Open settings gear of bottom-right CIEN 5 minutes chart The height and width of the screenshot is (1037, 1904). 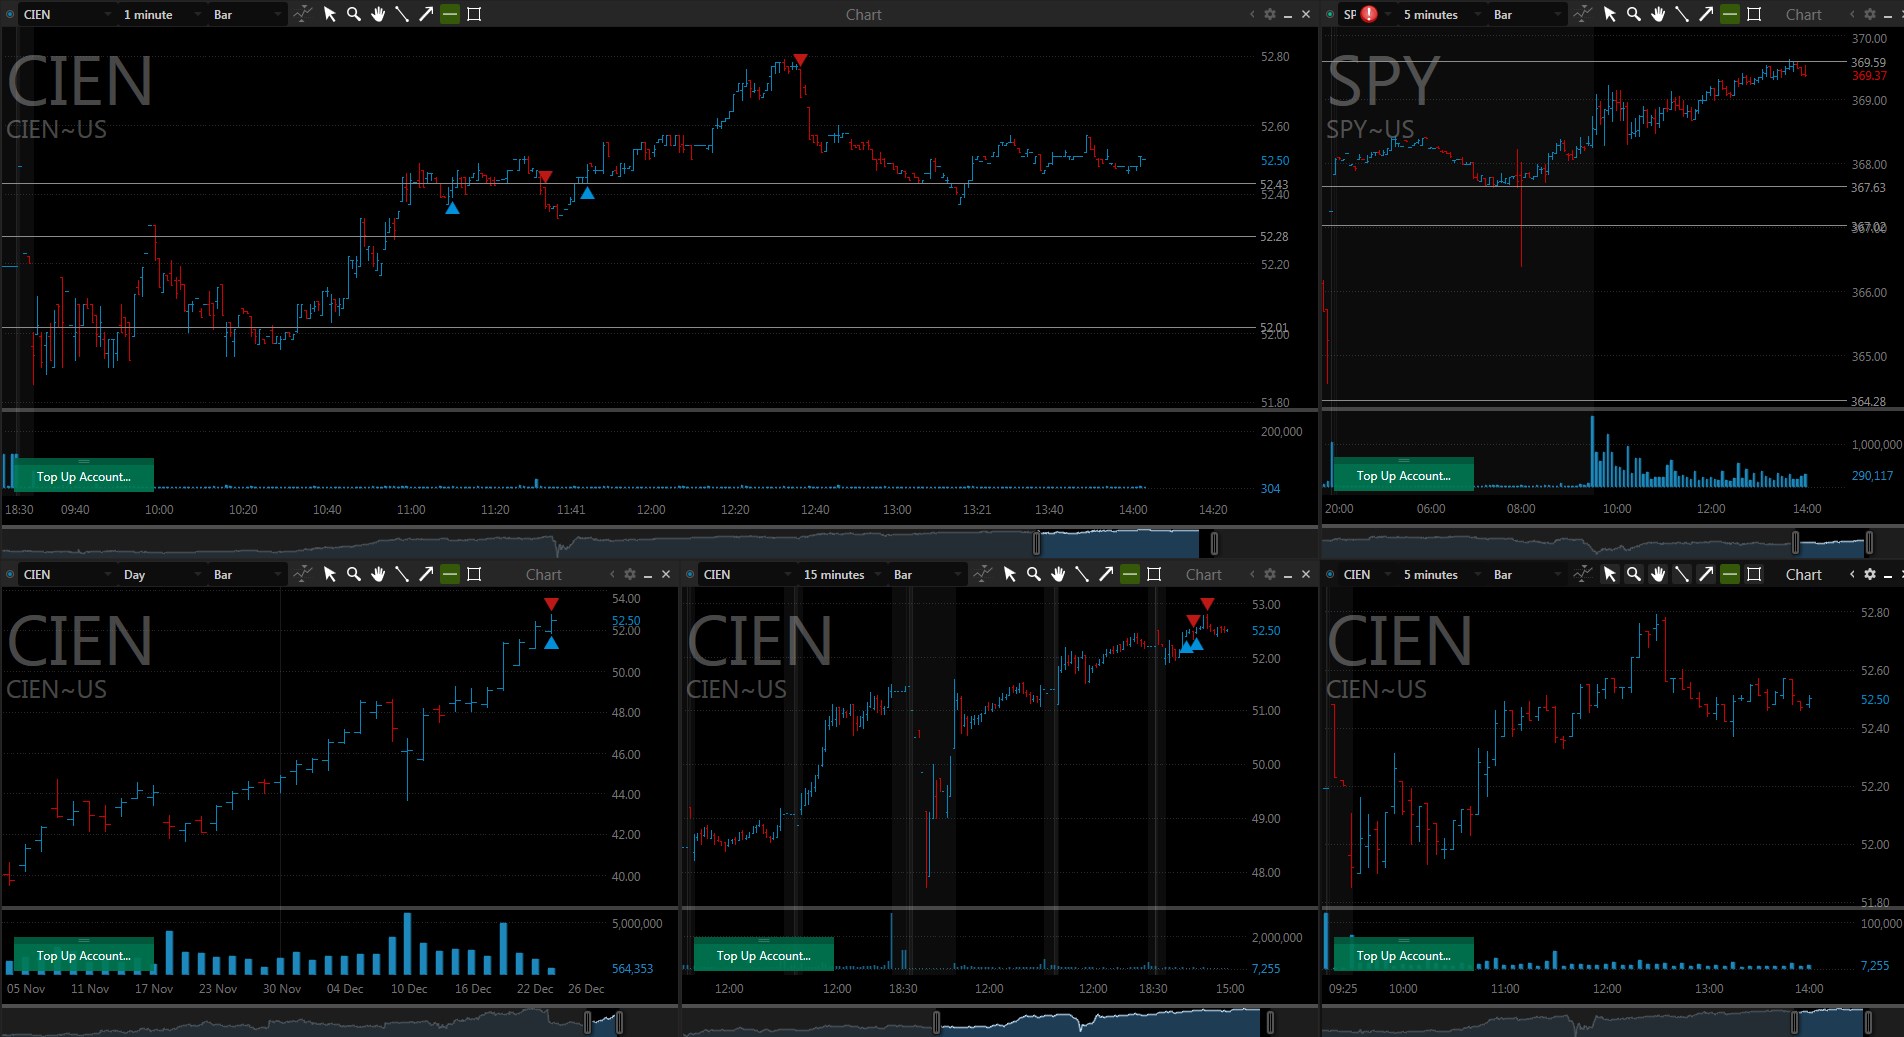(1870, 574)
